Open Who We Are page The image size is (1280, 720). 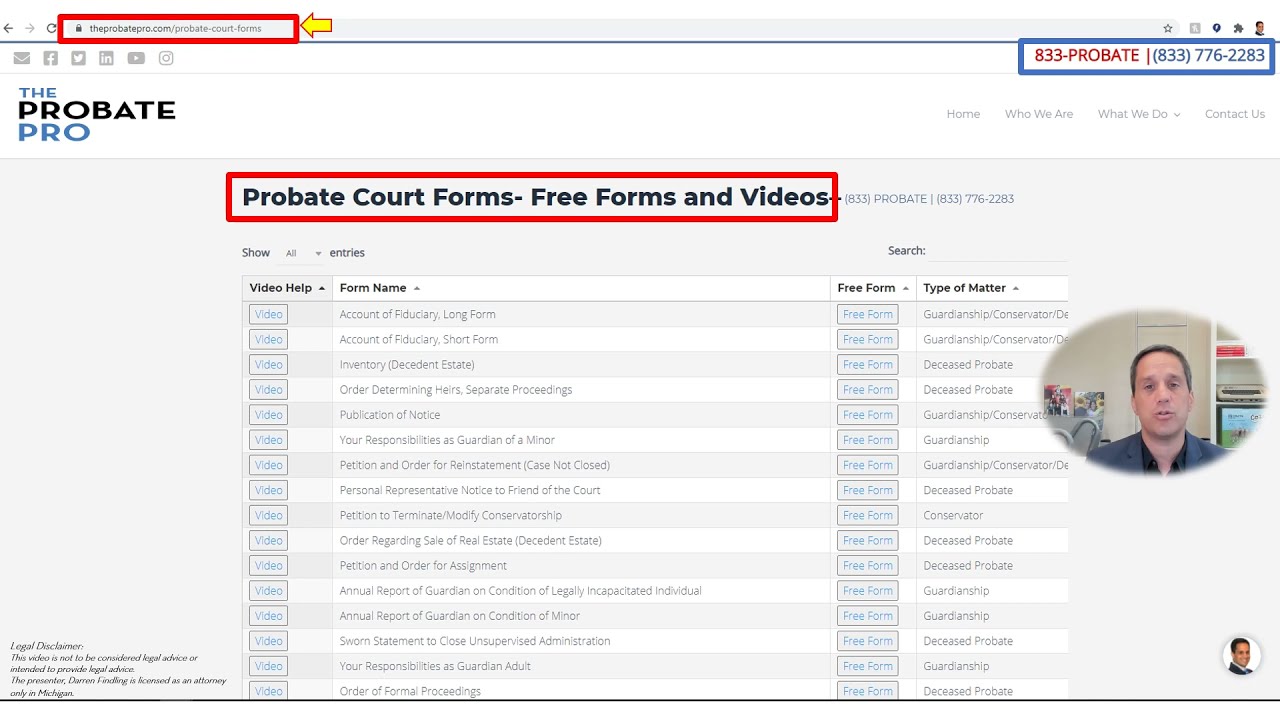(x=1039, y=114)
